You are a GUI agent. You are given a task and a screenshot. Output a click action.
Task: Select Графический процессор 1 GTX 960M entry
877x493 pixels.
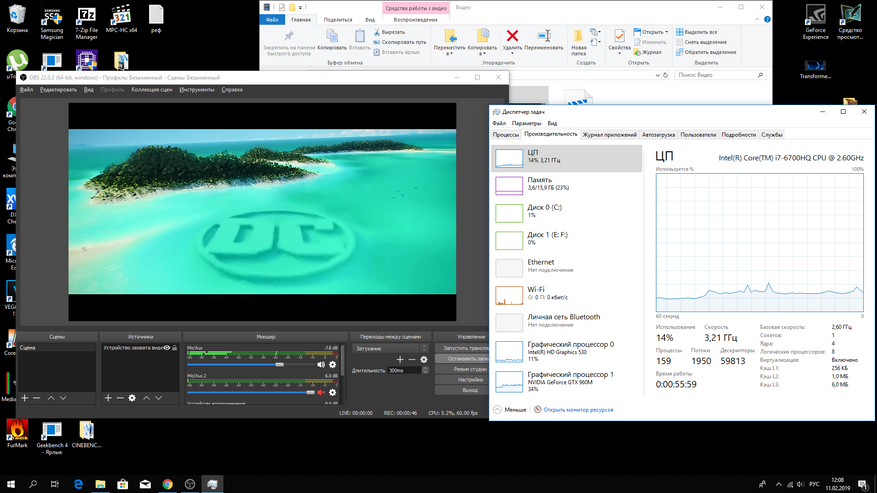click(x=567, y=382)
